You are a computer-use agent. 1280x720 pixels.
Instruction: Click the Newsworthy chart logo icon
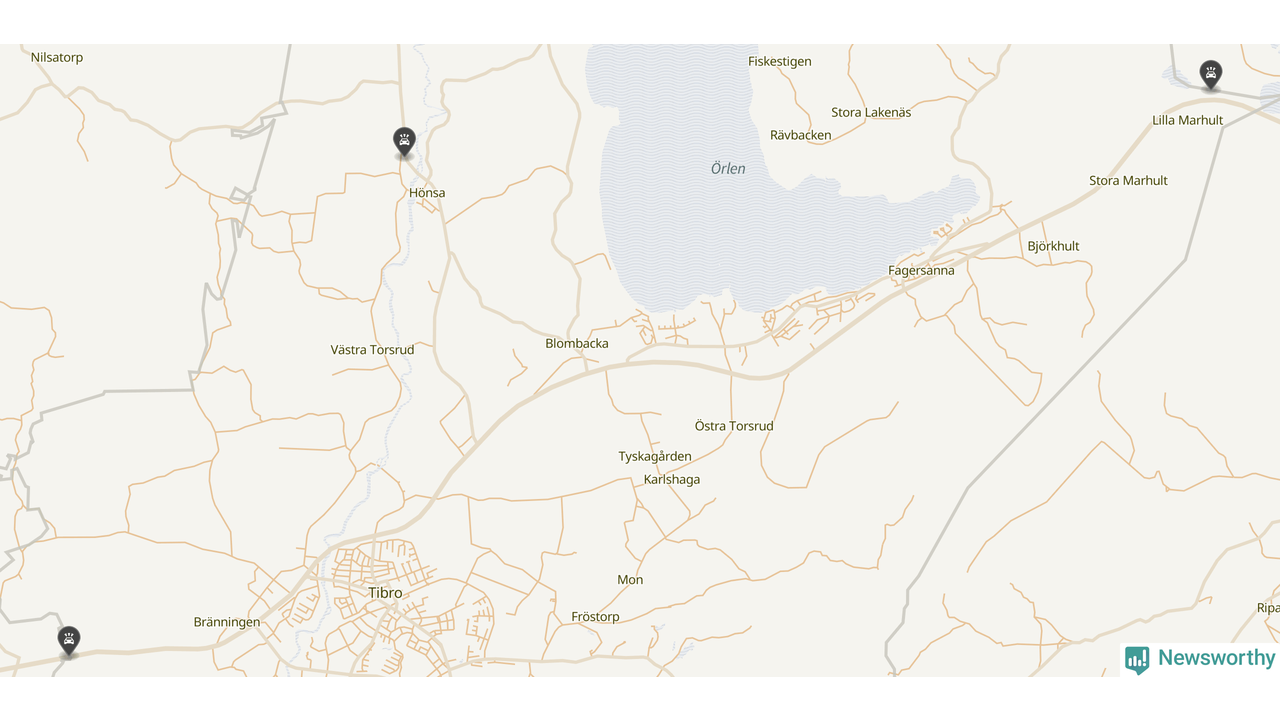point(1137,659)
